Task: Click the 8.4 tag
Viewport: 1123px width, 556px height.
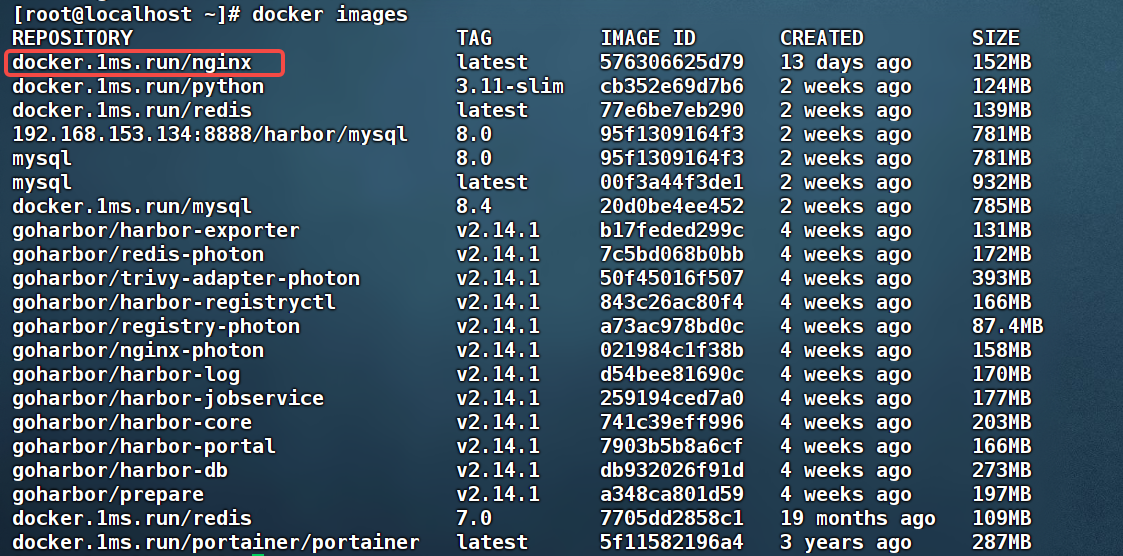Action: [474, 206]
